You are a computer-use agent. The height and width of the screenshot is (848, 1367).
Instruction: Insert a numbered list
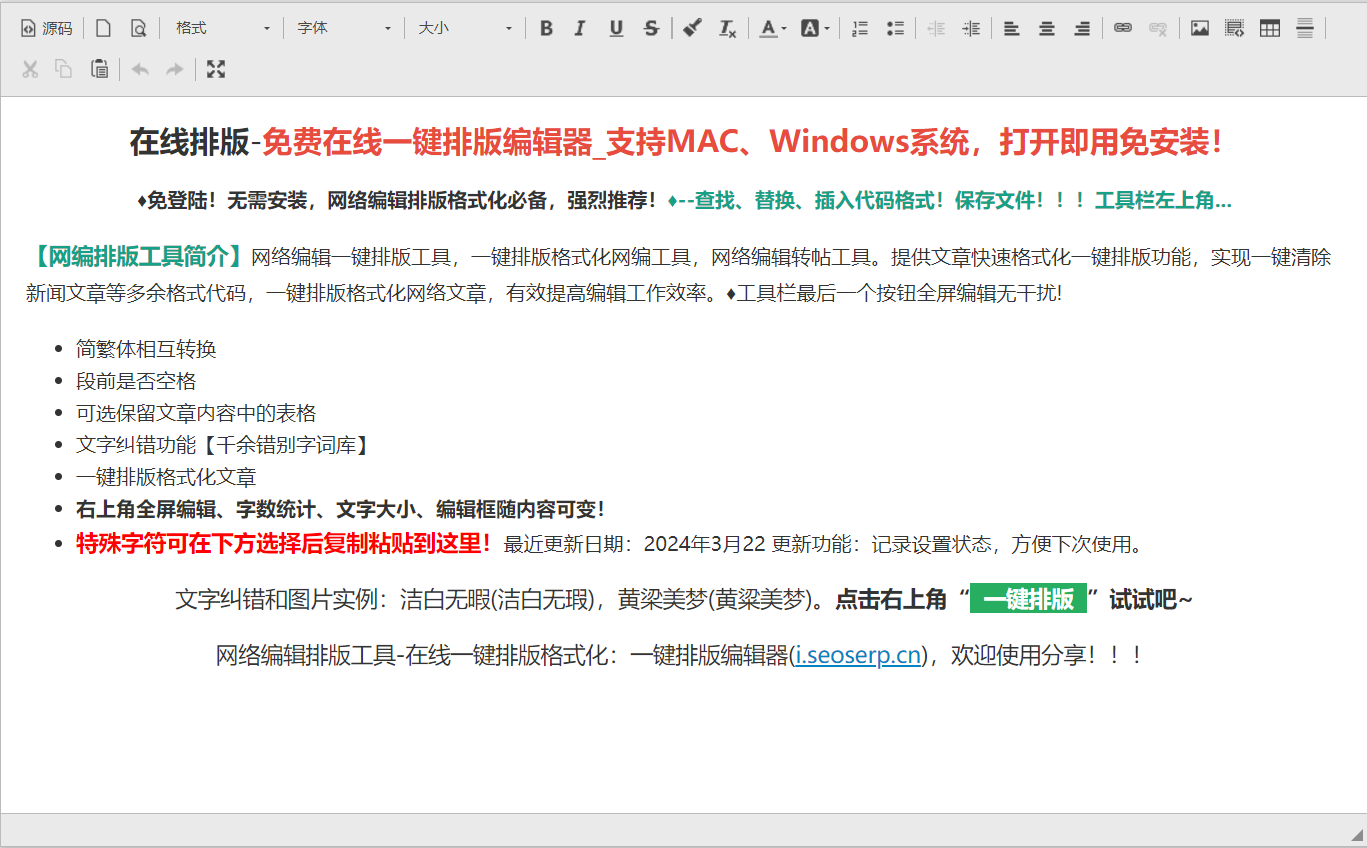click(x=860, y=28)
